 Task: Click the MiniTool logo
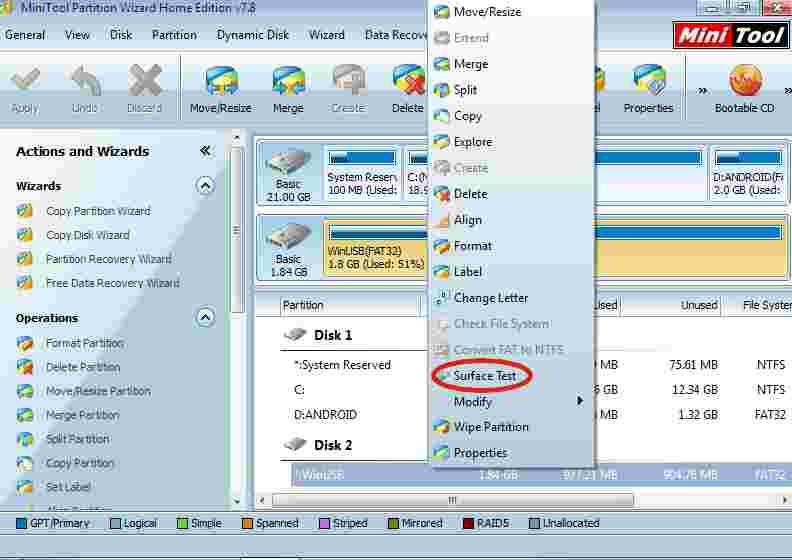730,35
